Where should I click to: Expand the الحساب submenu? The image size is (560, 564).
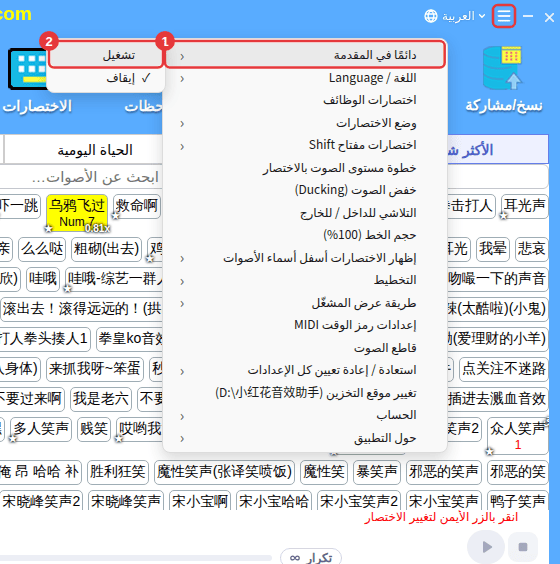tap(305, 415)
